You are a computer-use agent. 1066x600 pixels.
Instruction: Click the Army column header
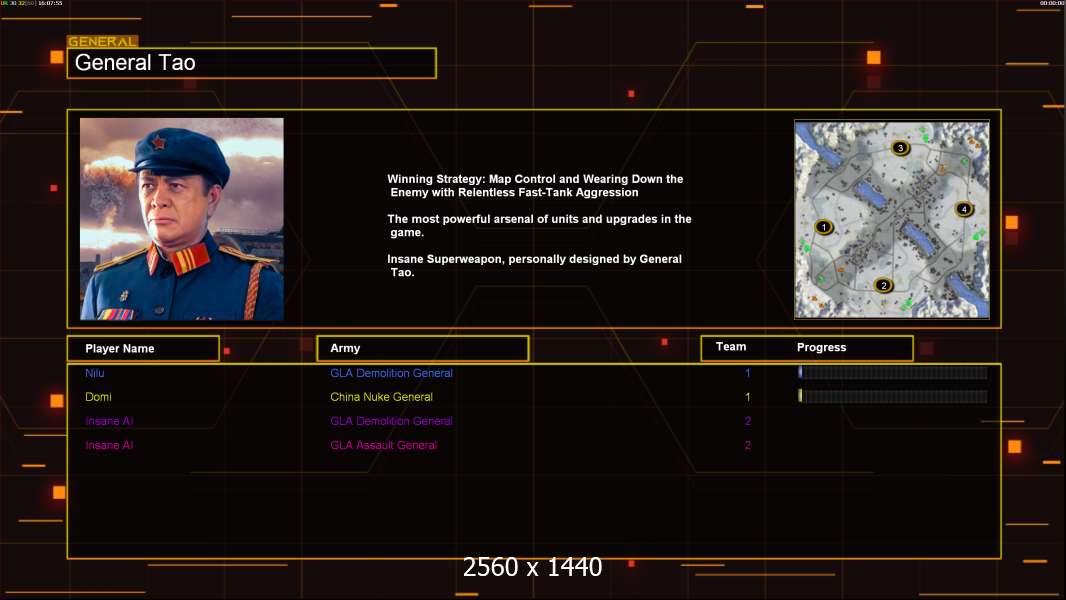tap(422, 348)
